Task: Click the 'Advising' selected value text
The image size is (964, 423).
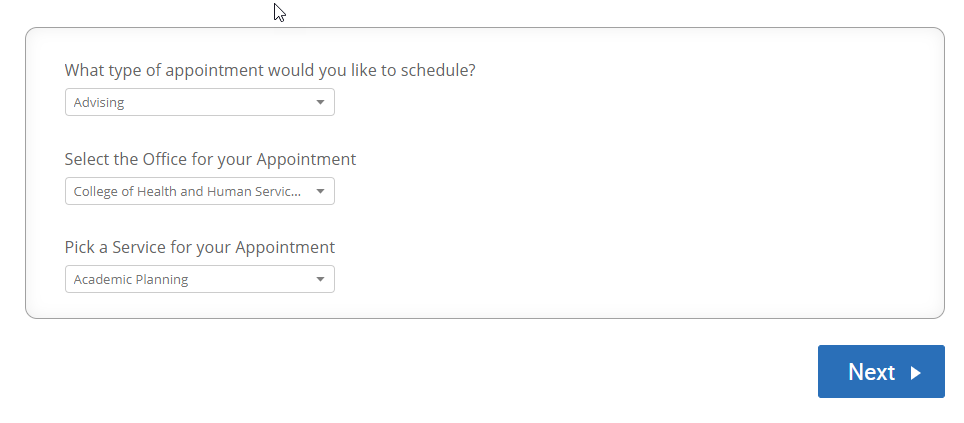Action: (x=99, y=103)
